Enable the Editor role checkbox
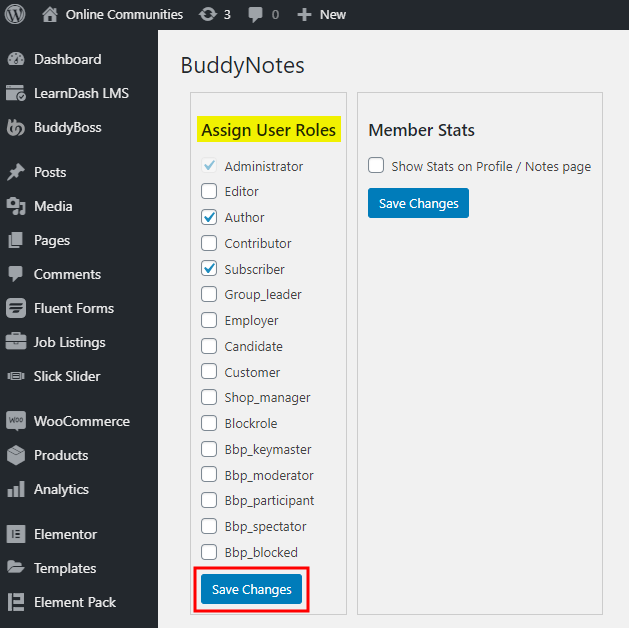Image resolution: width=629 pixels, height=628 pixels. [x=209, y=191]
